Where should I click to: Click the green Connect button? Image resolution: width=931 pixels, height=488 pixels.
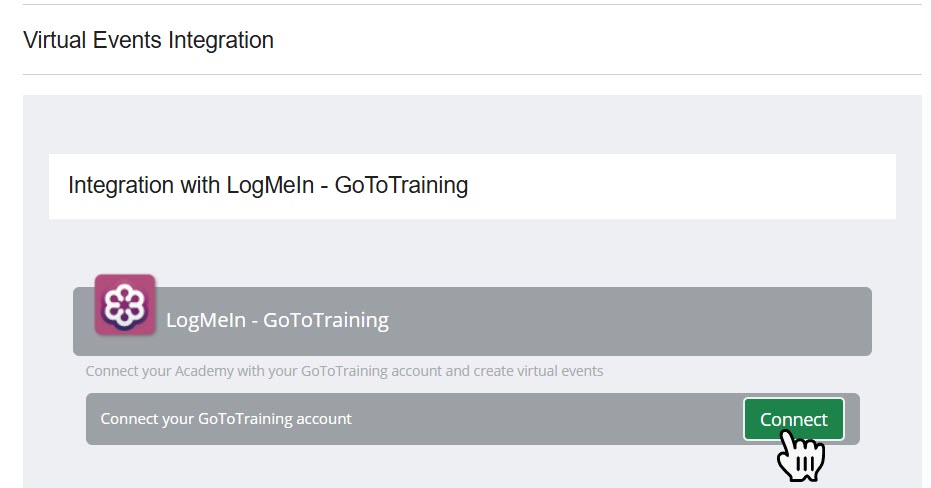[x=793, y=419]
